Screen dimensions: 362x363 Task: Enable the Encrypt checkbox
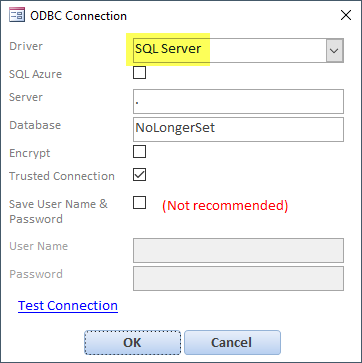139,151
